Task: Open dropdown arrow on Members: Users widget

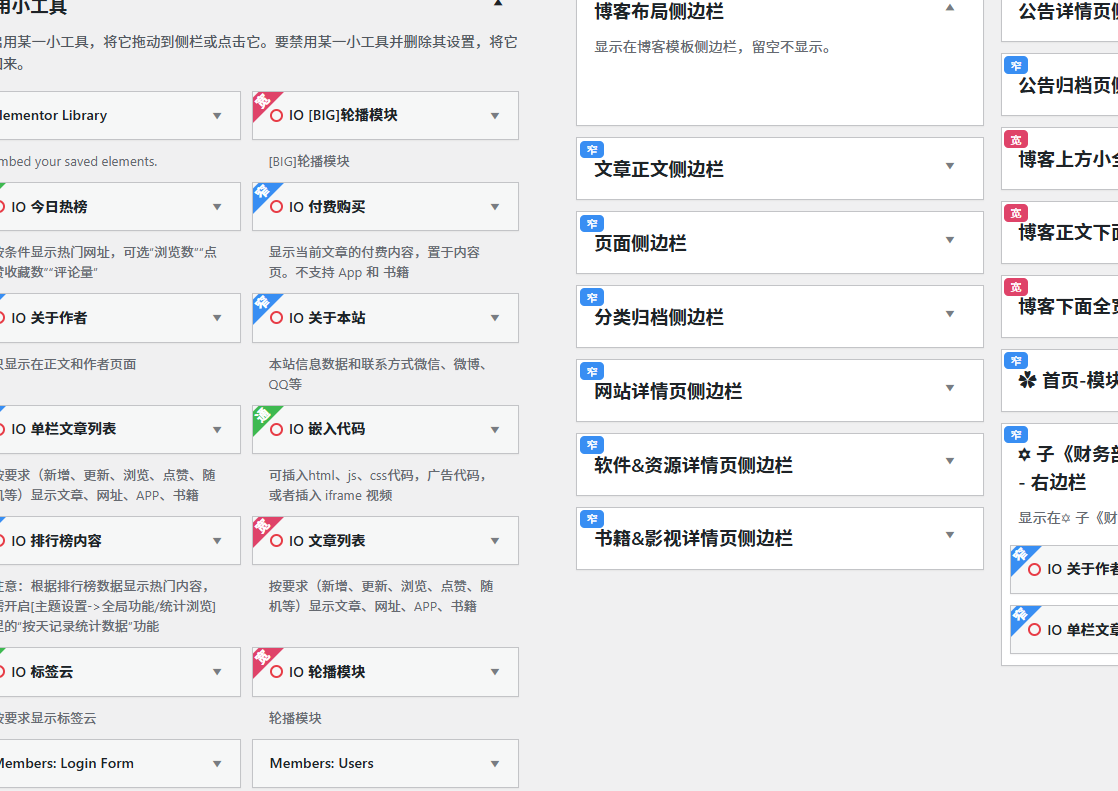Action: point(495,764)
